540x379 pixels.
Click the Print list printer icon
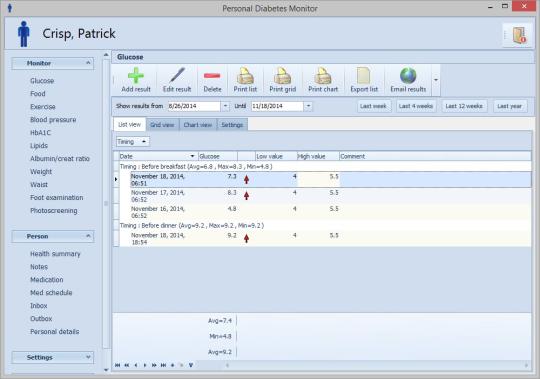pyautogui.click(x=245, y=75)
